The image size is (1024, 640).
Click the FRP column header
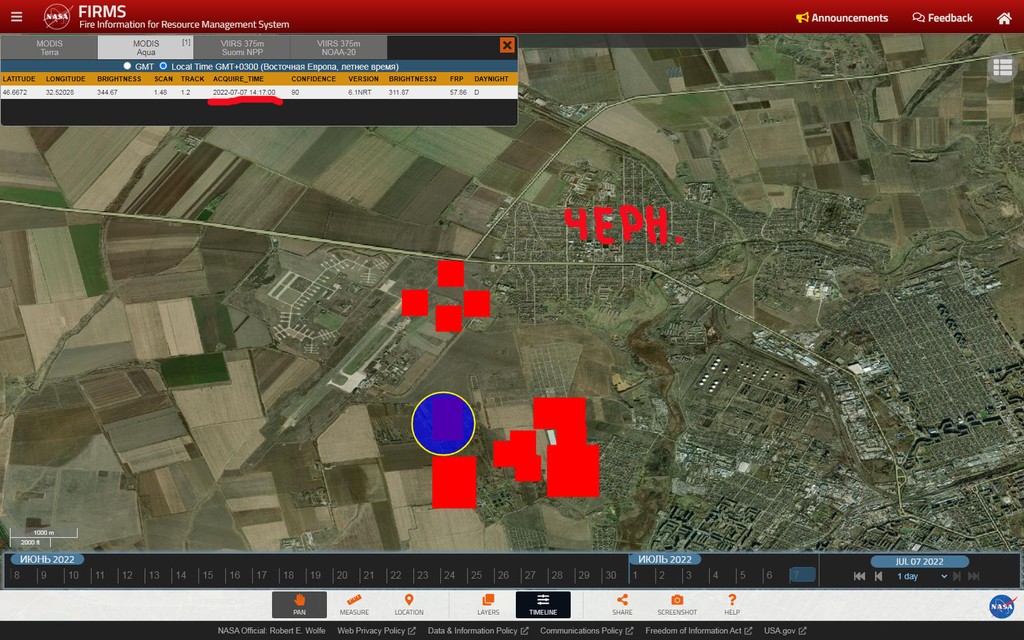coord(456,79)
